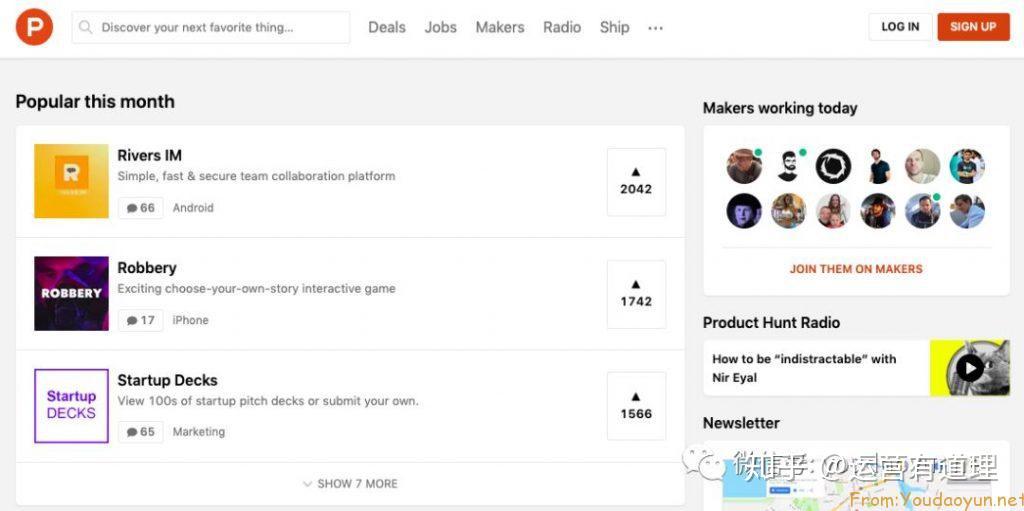Open Rivers IM comments count 66
Screen dimensions: 1024x511
pyautogui.click(x=140, y=208)
